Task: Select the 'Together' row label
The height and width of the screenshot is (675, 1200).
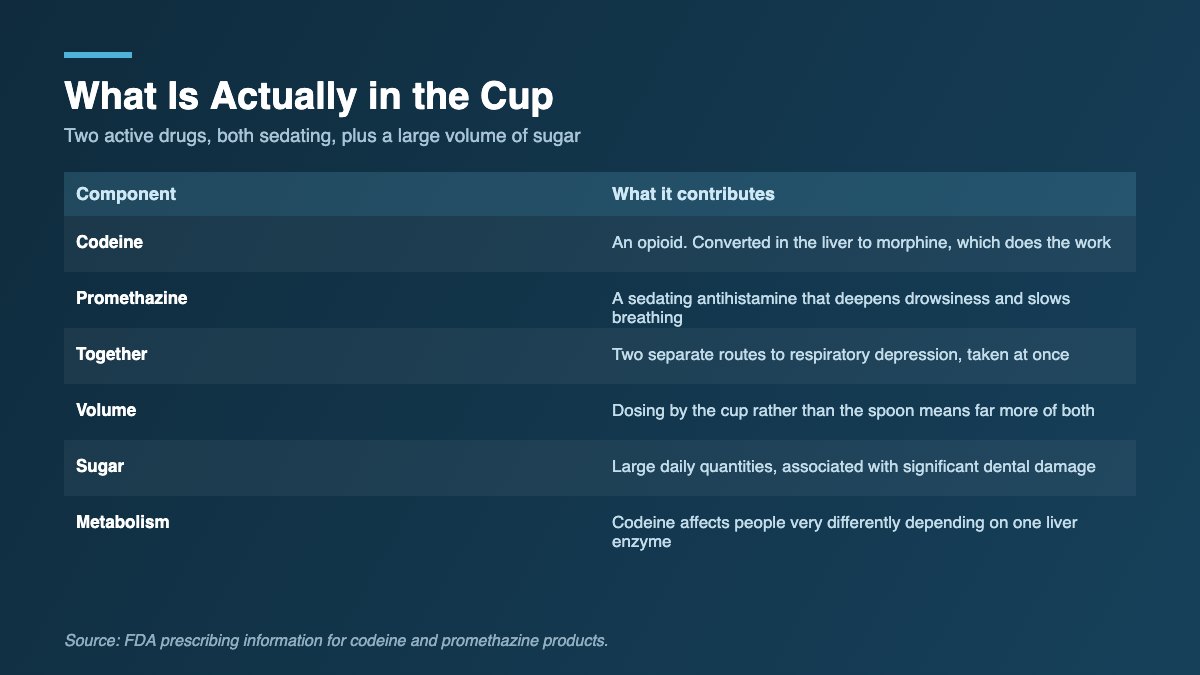Action: click(111, 354)
